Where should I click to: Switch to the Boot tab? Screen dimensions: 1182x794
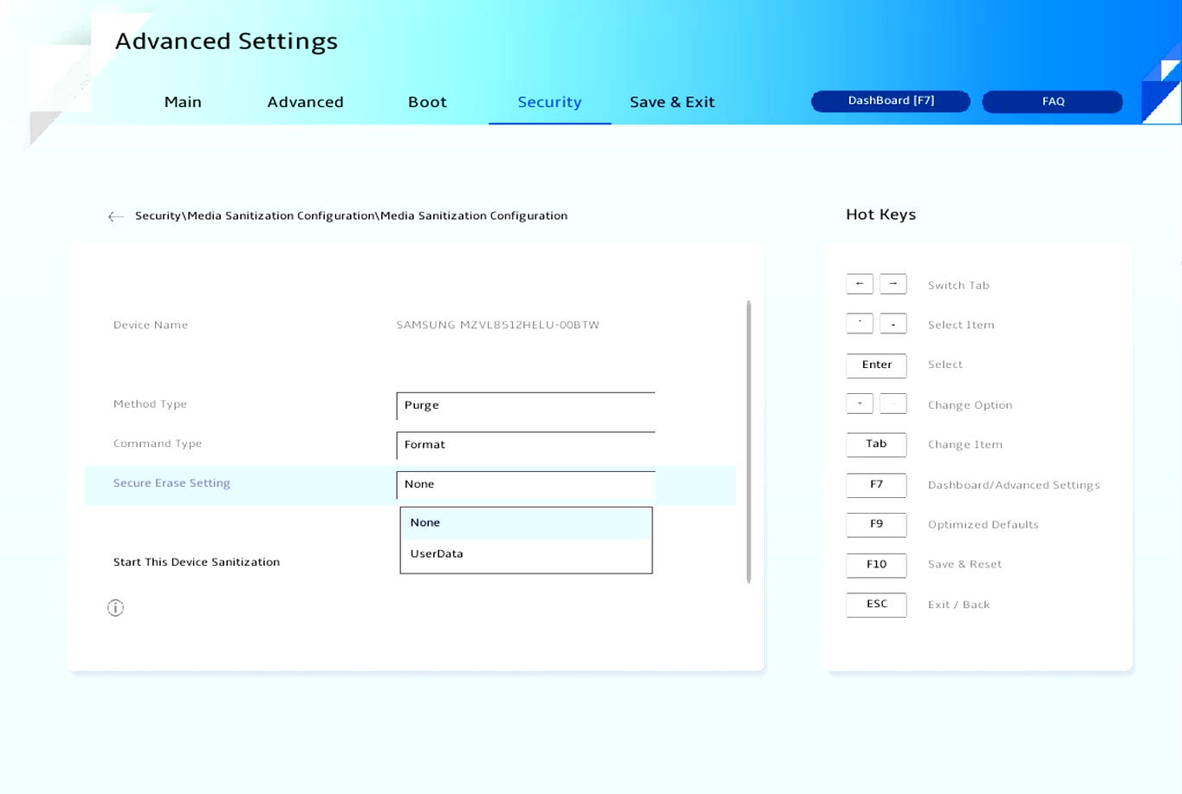427,102
